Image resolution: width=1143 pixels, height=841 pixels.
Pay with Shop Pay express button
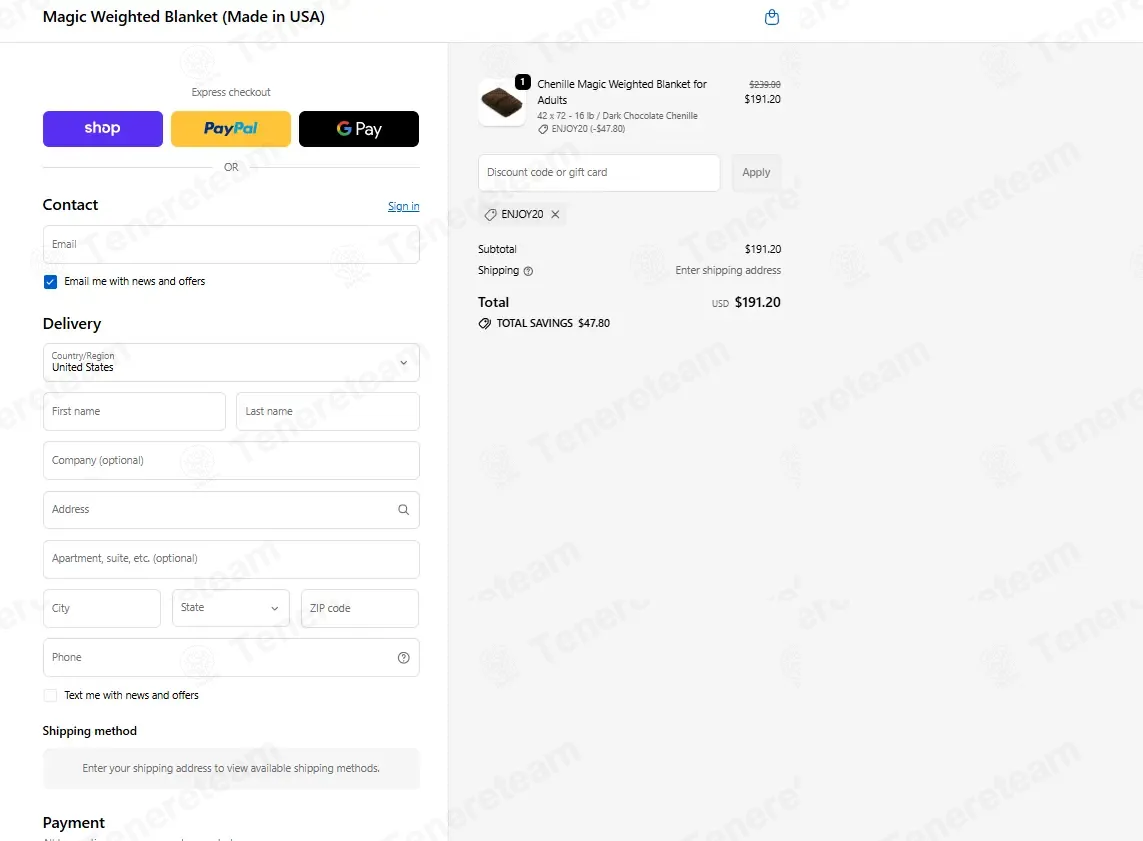pos(103,129)
